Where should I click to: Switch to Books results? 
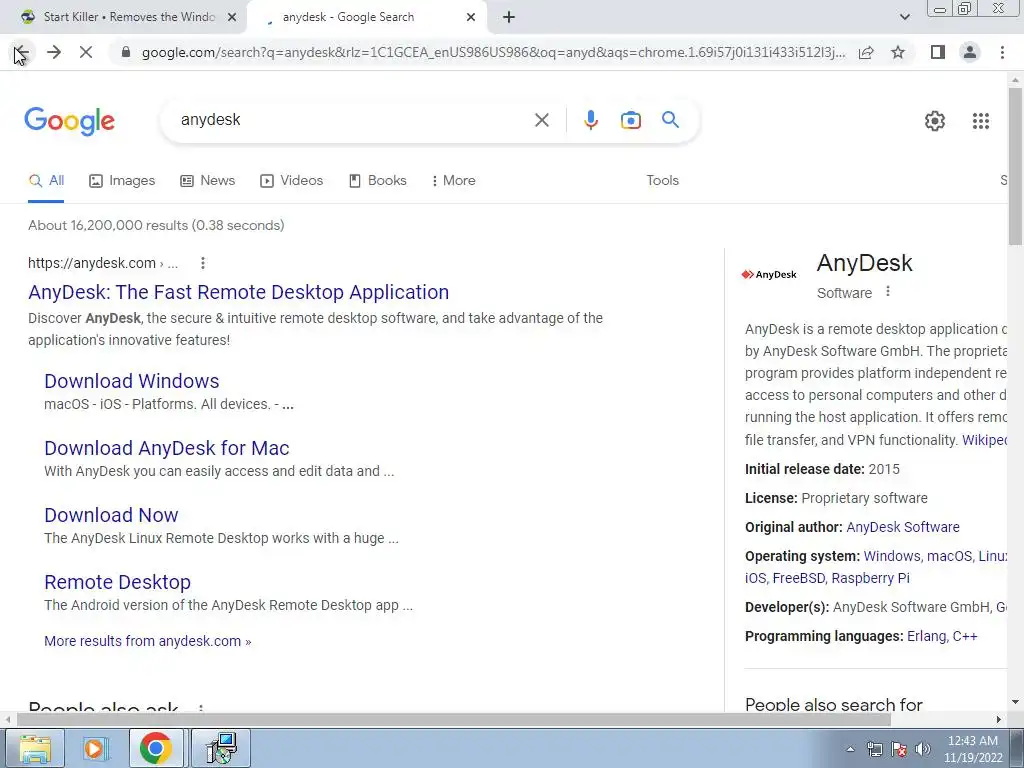377,181
